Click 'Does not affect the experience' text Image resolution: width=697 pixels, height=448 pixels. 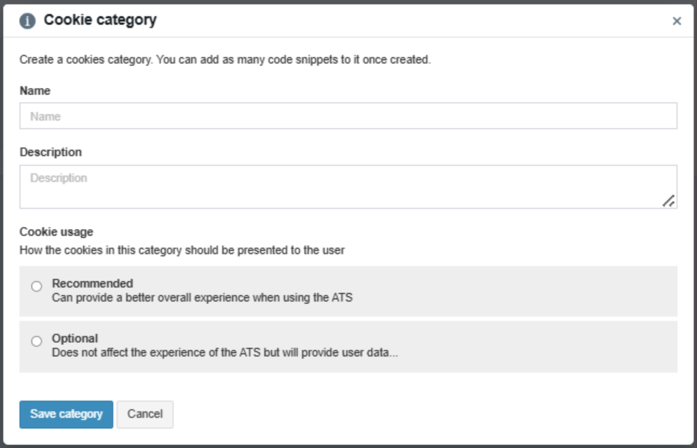[x=225, y=352]
